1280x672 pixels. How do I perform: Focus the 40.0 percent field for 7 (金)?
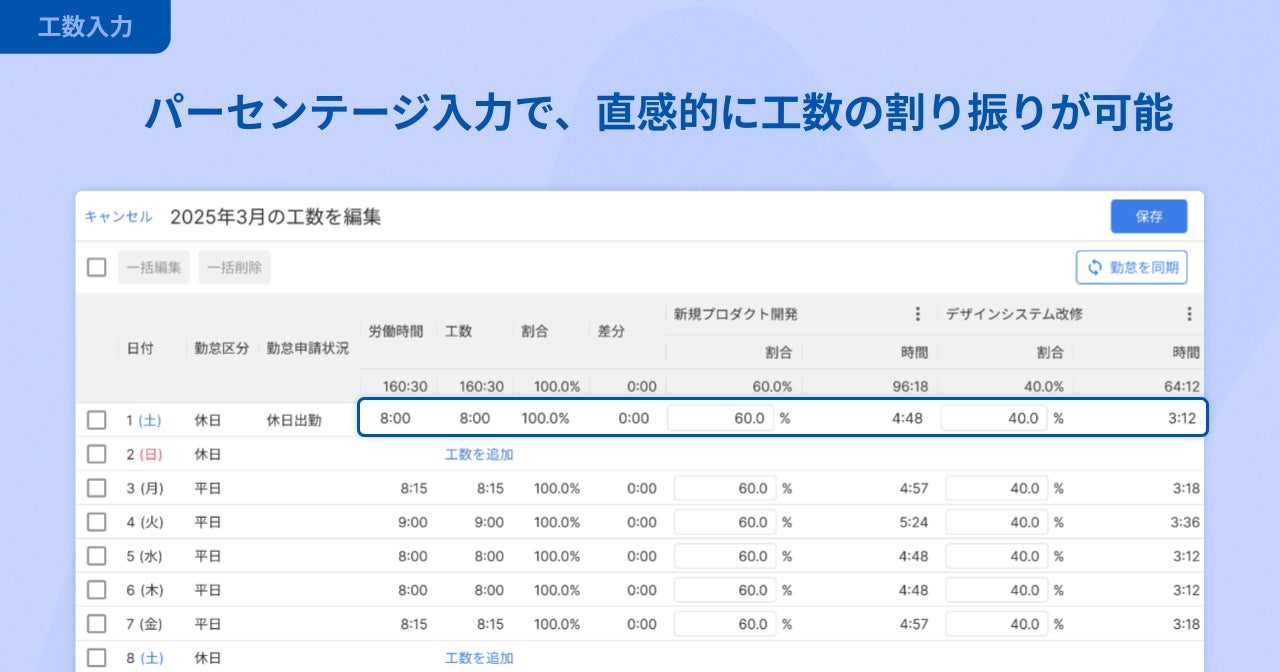click(x=997, y=624)
